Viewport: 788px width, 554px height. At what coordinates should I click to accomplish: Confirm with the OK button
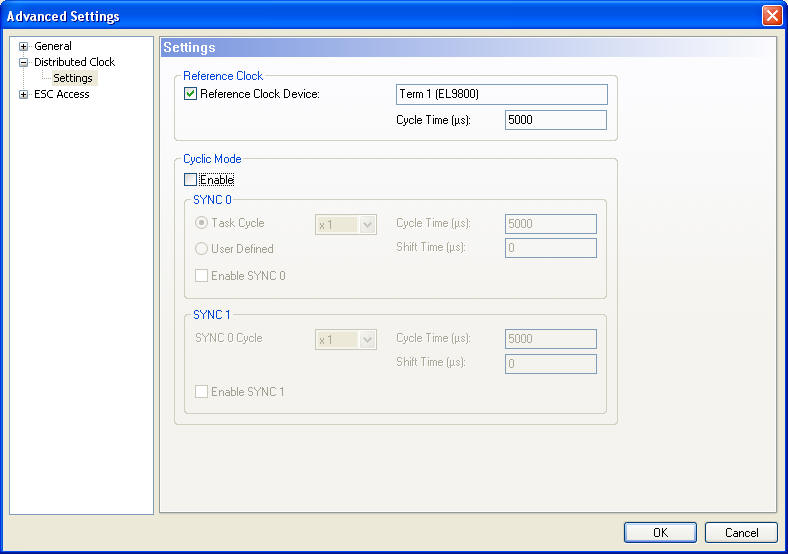[660, 532]
